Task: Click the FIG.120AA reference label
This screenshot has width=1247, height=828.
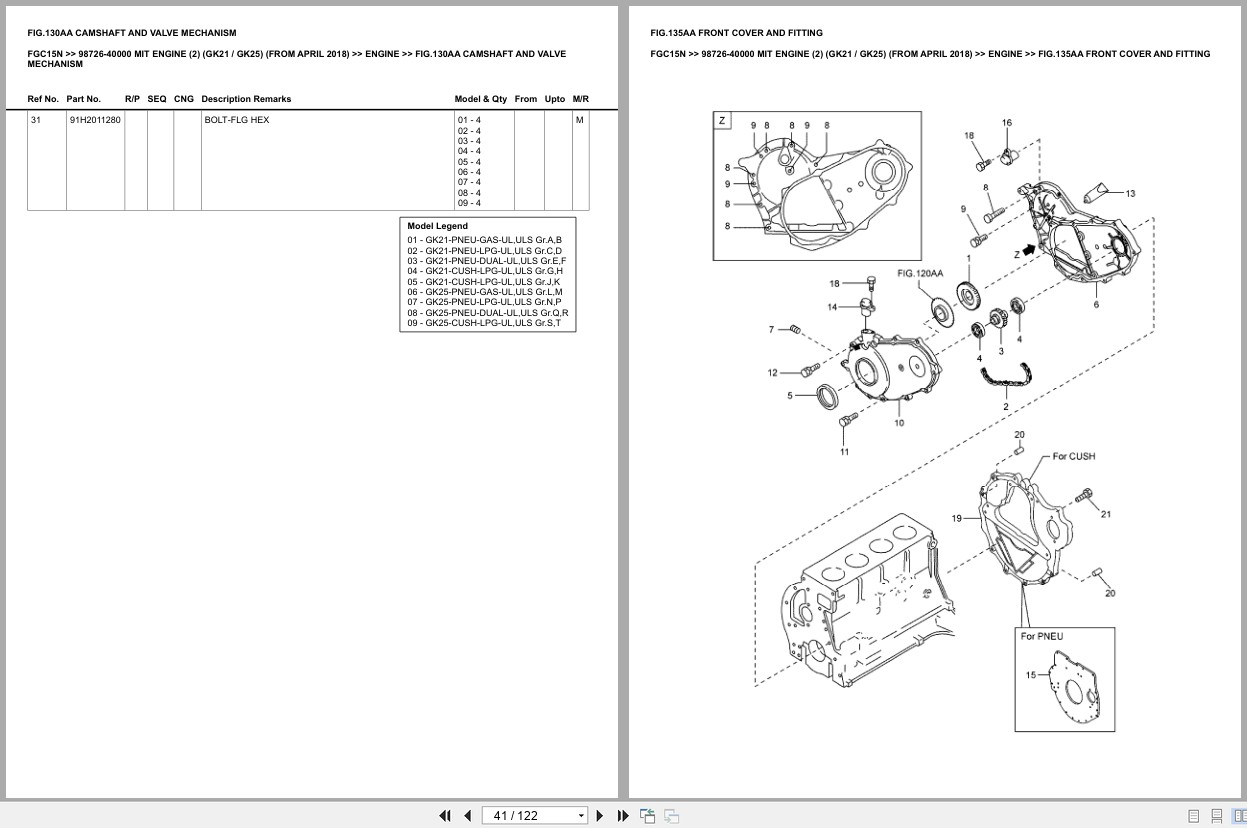Action: tap(920, 273)
